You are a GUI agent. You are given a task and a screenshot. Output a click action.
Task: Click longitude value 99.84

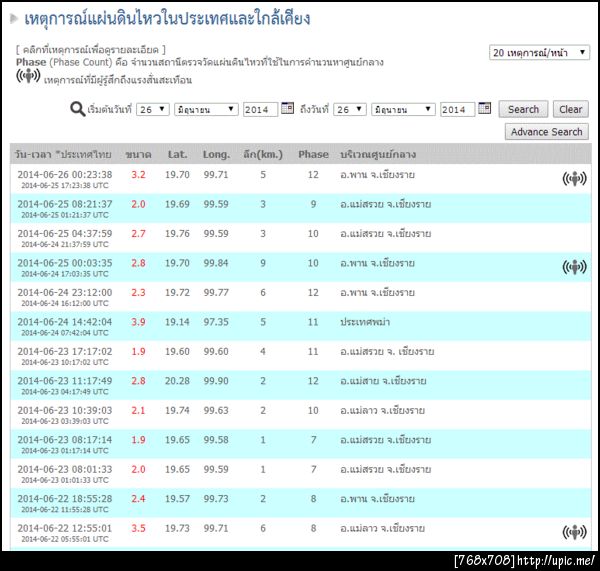[216, 263]
